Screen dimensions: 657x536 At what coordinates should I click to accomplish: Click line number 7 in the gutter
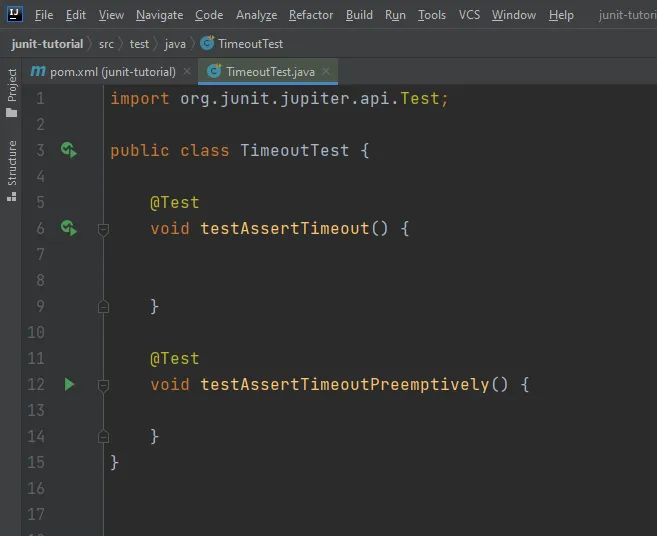click(40, 254)
